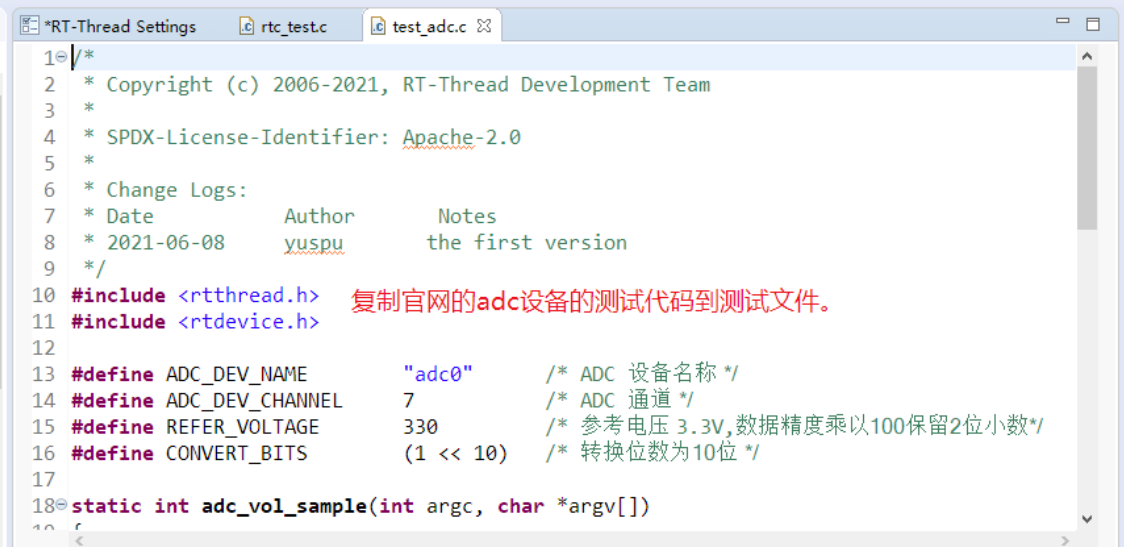Select the test_adc.c editor tab
This screenshot has height=547, width=1124.
(428, 27)
